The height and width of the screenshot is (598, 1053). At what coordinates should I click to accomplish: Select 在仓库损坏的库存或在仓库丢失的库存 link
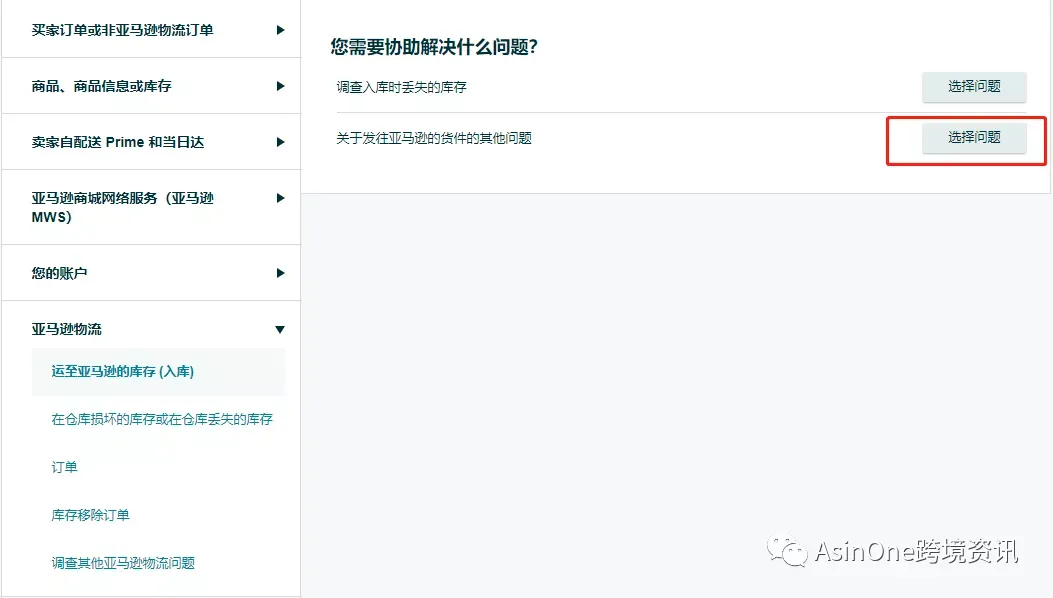(x=162, y=419)
